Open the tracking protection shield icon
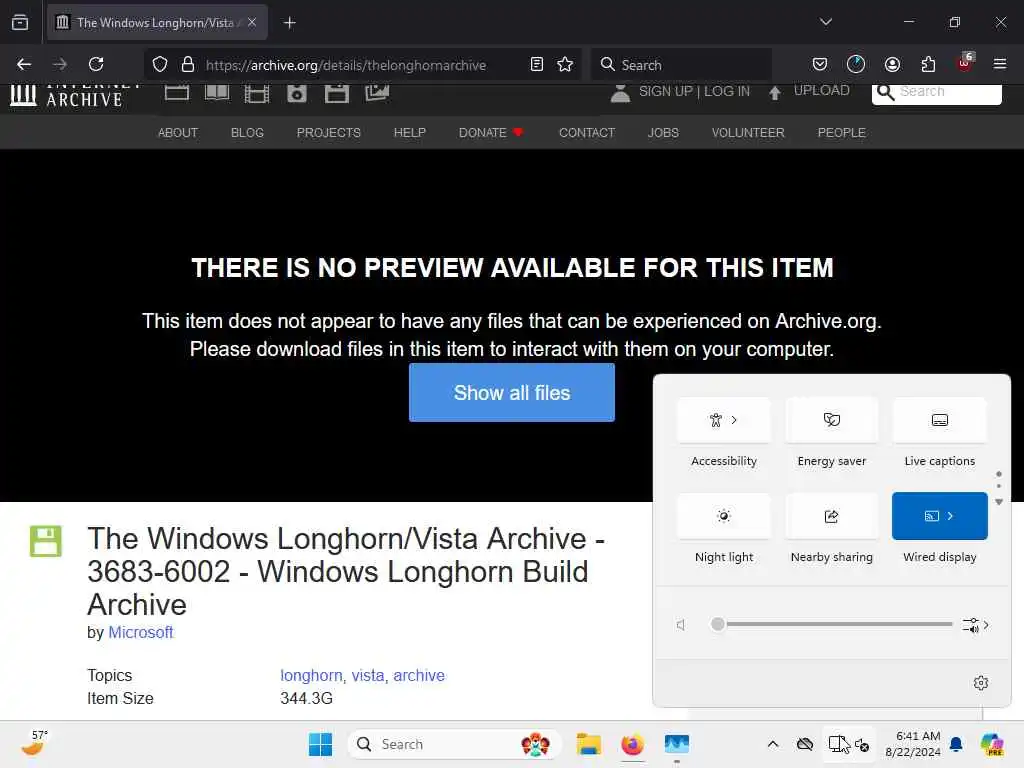This screenshot has width=1024, height=768. [x=160, y=64]
